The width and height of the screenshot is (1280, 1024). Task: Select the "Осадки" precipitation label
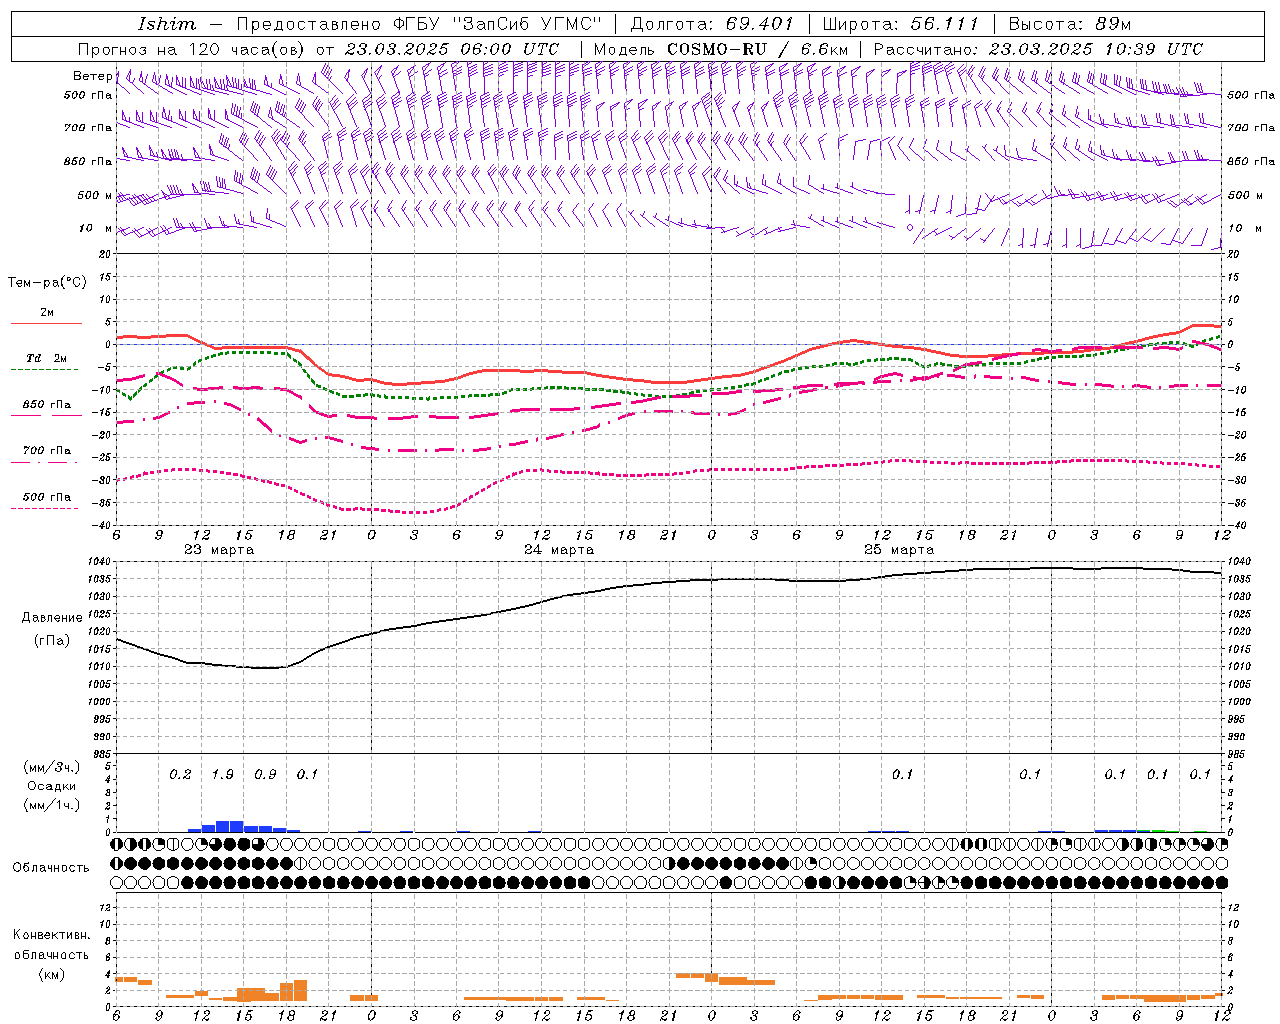(x=51, y=786)
